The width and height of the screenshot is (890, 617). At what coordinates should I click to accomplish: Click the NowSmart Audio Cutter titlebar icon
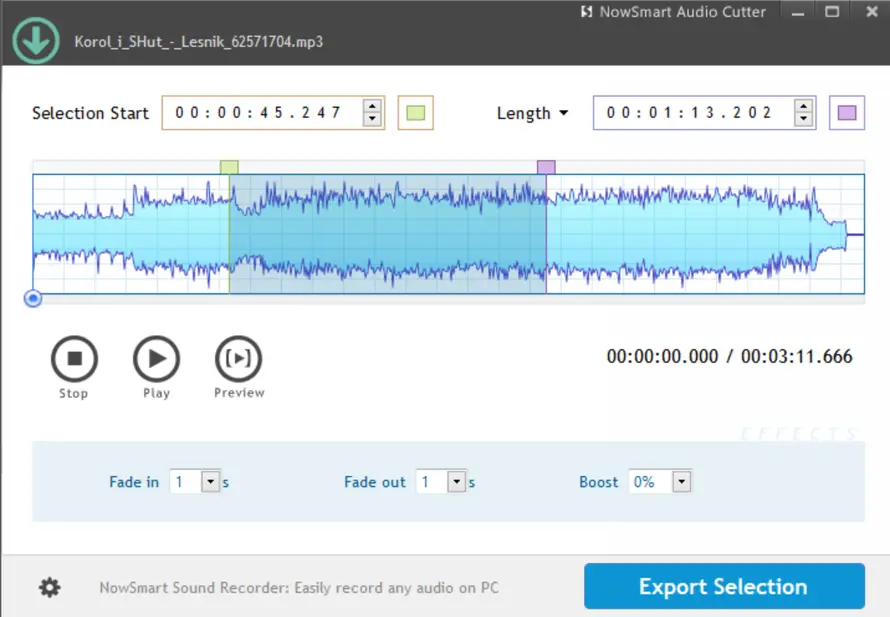pyautogui.click(x=585, y=12)
